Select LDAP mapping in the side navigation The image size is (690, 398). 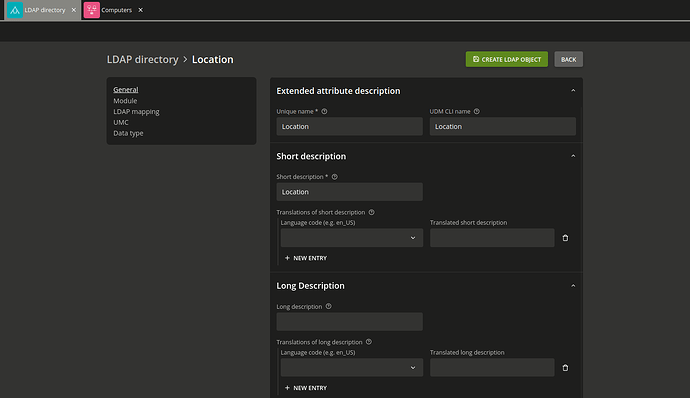(136, 111)
